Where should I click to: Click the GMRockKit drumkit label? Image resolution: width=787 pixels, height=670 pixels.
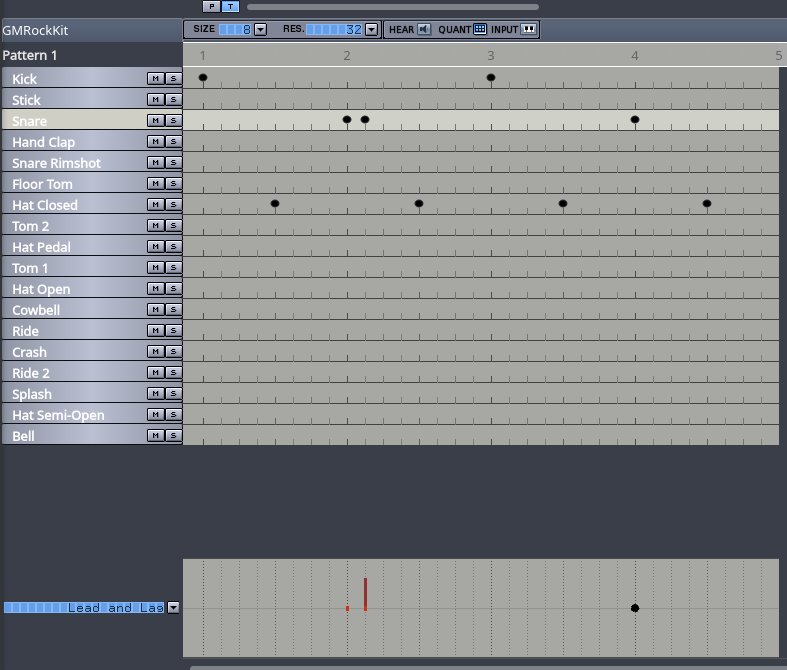(x=35, y=31)
